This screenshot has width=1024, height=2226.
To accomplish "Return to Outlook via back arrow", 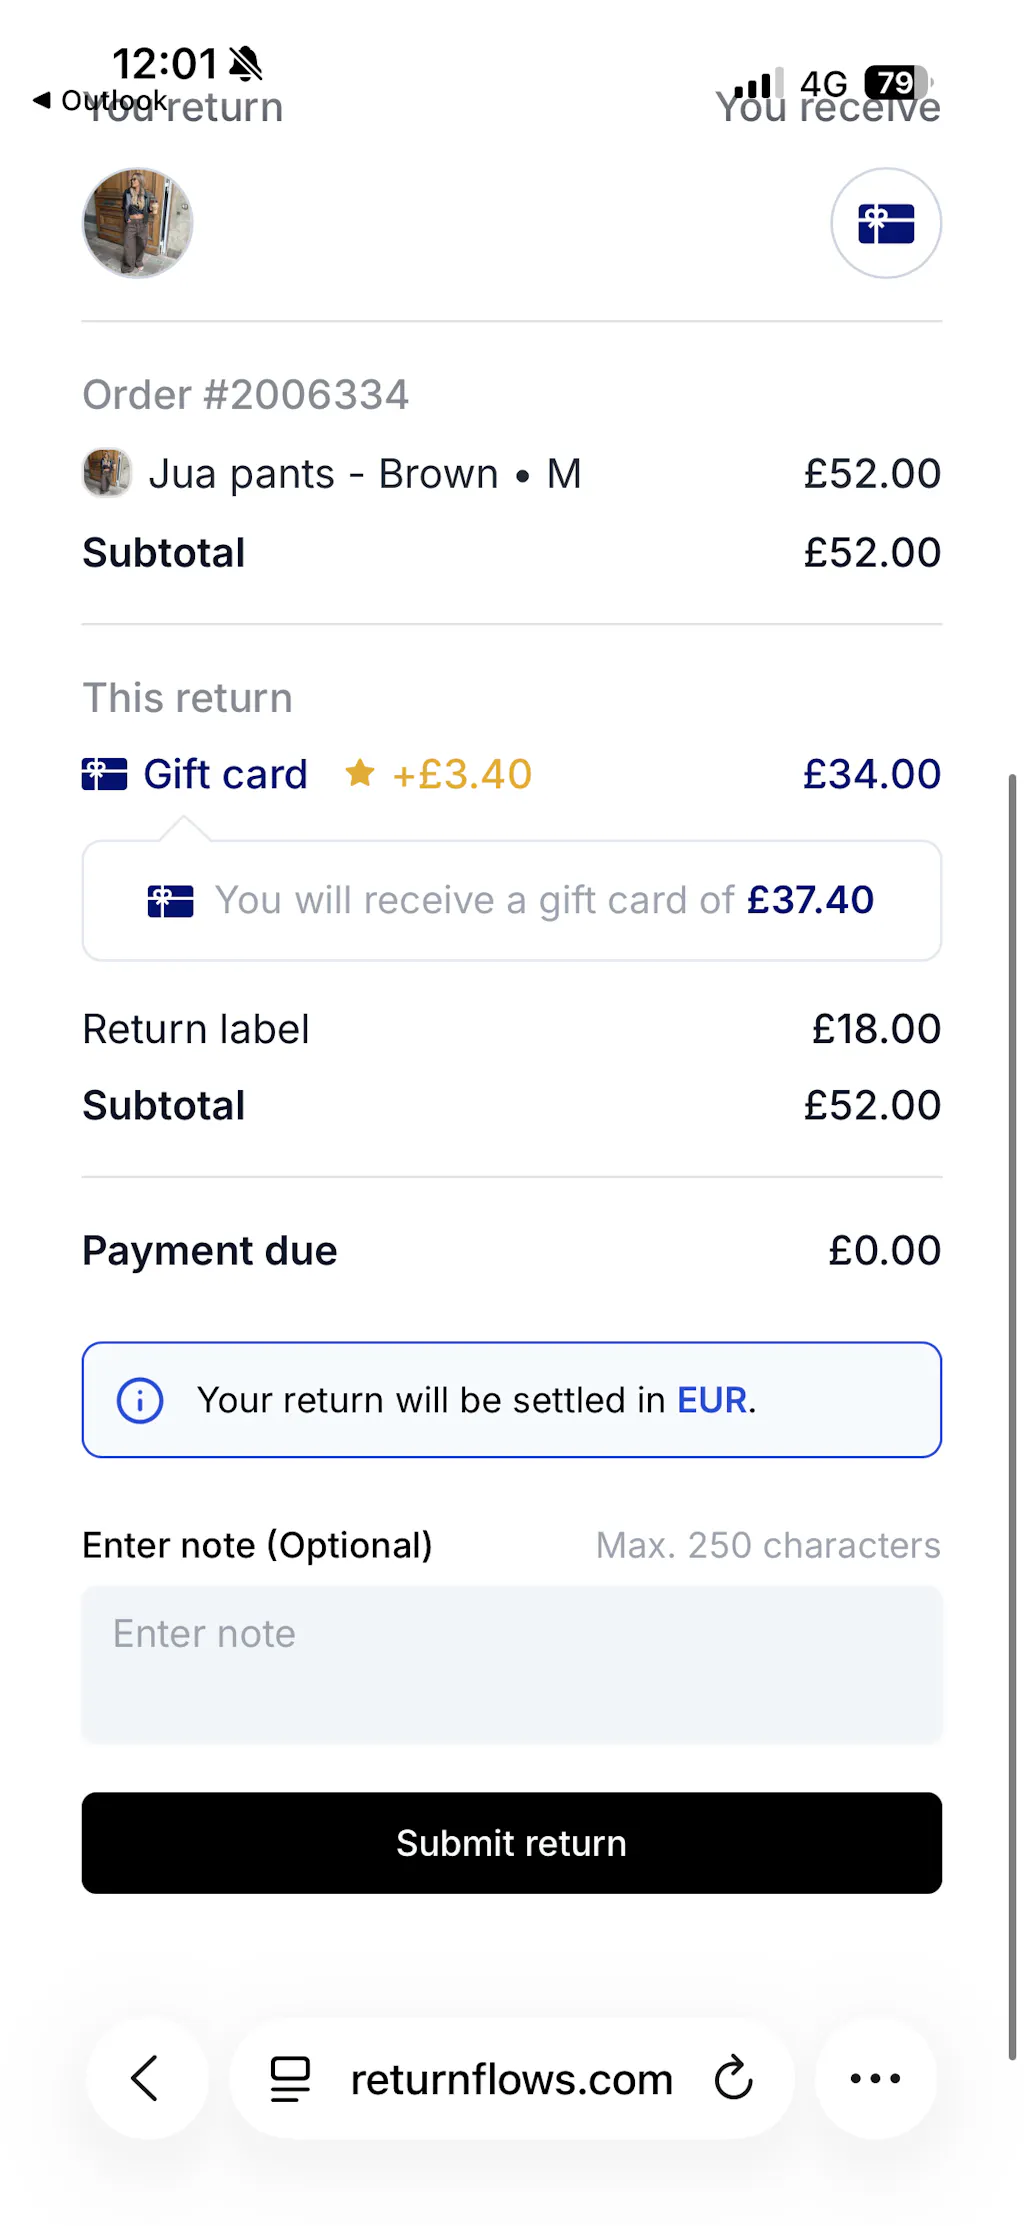I will (42, 100).
